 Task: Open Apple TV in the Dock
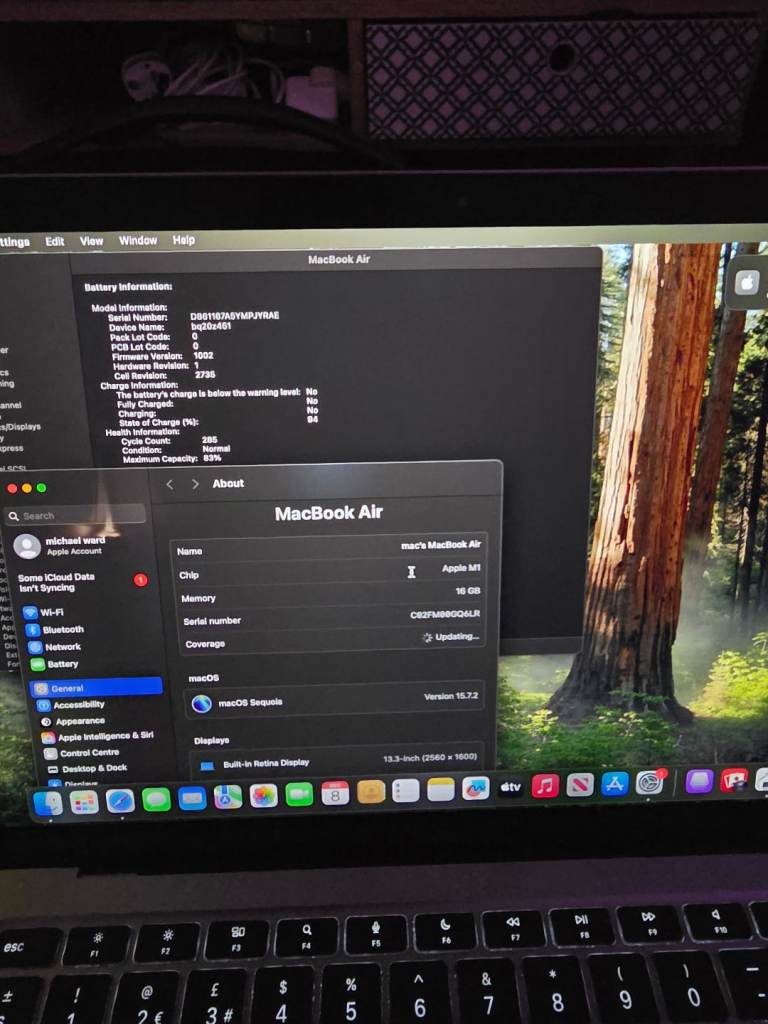click(511, 788)
